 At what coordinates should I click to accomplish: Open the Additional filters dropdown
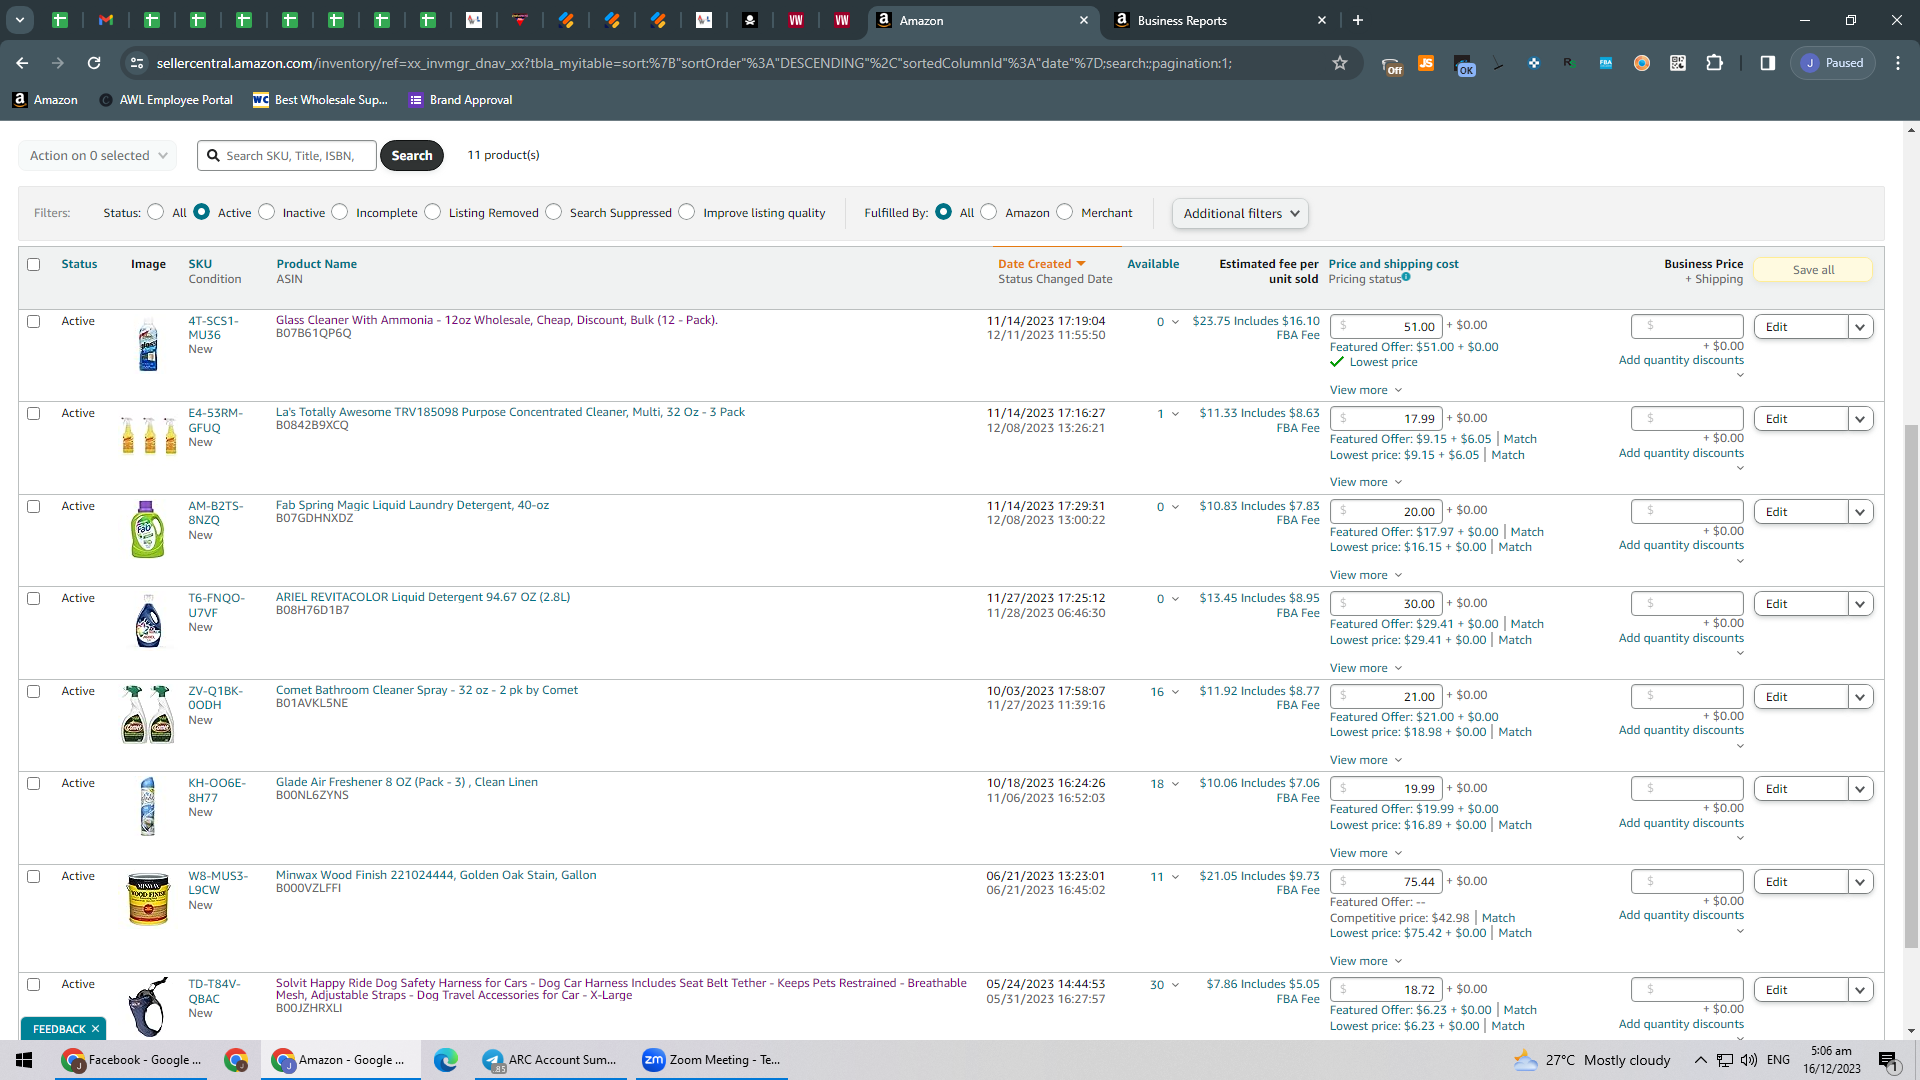[1240, 213]
